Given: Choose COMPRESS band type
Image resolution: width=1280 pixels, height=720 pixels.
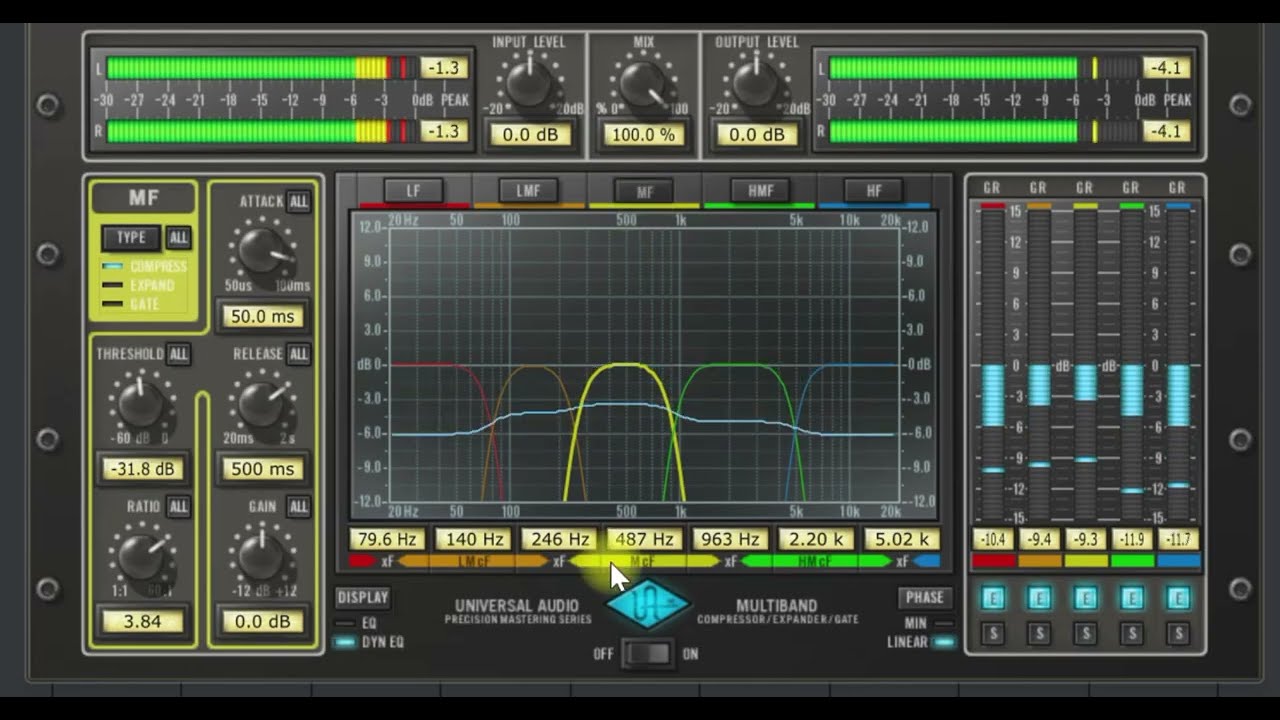Looking at the screenshot, I should [145, 266].
